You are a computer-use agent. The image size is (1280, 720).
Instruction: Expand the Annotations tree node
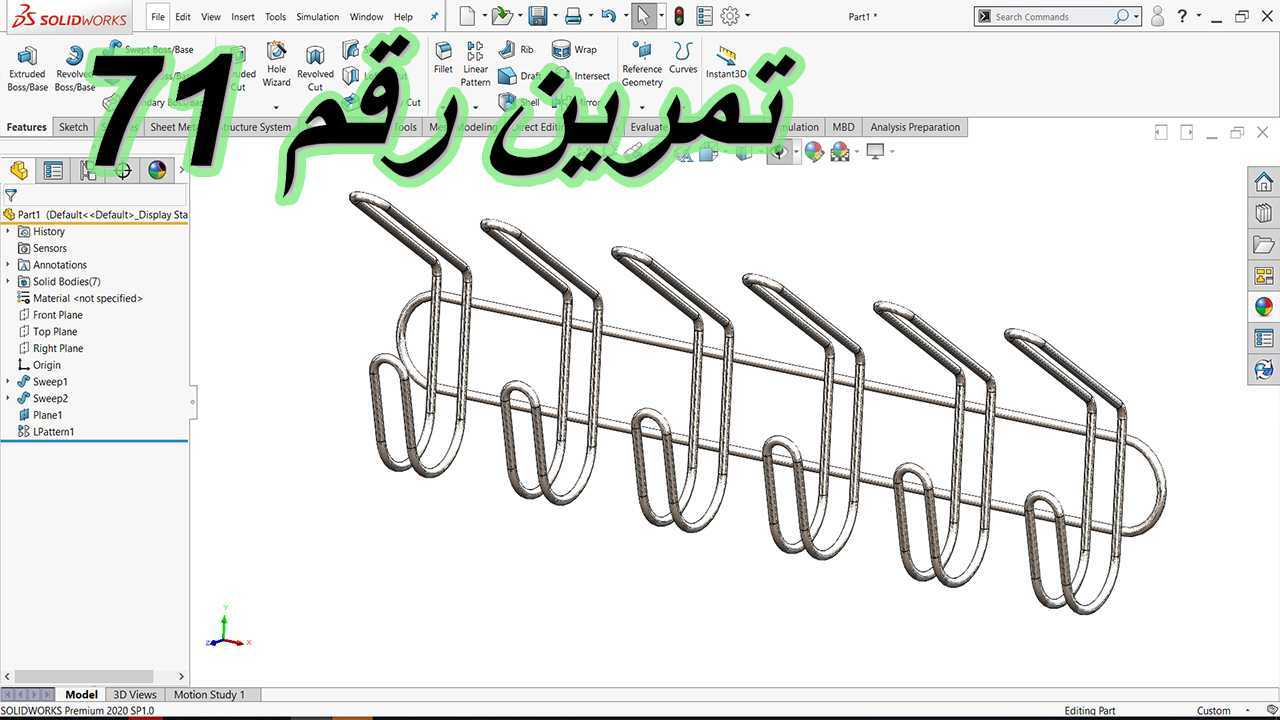pos(8,265)
